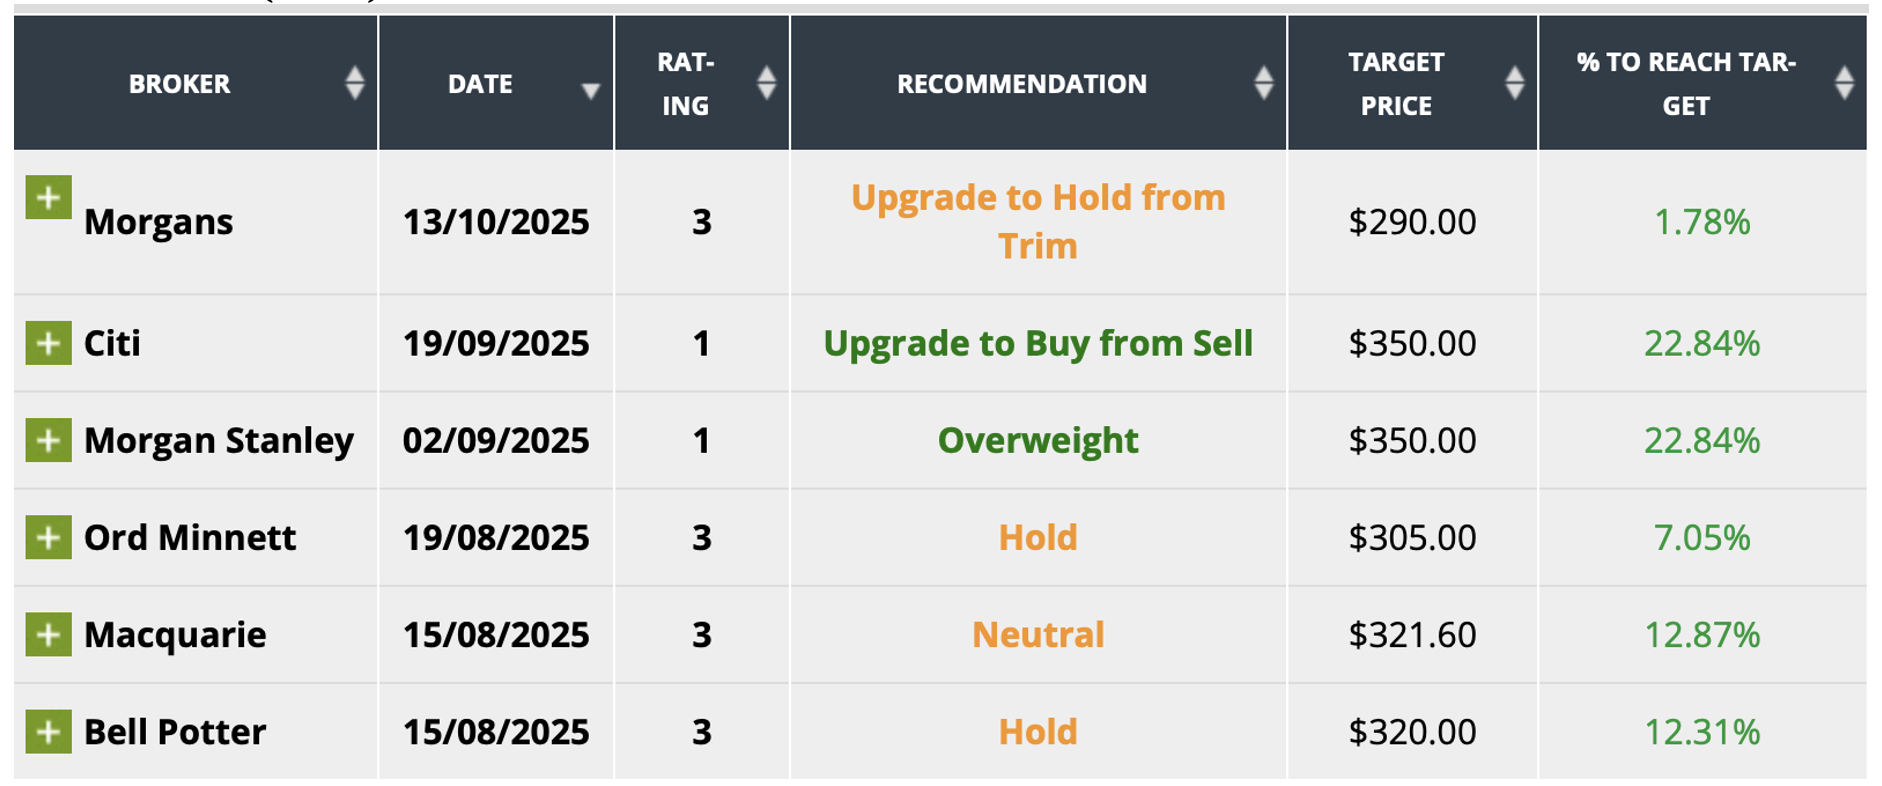Click the Bell Potter 12.31% value
This screenshot has height=786, width=1882.
(x=1701, y=731)
